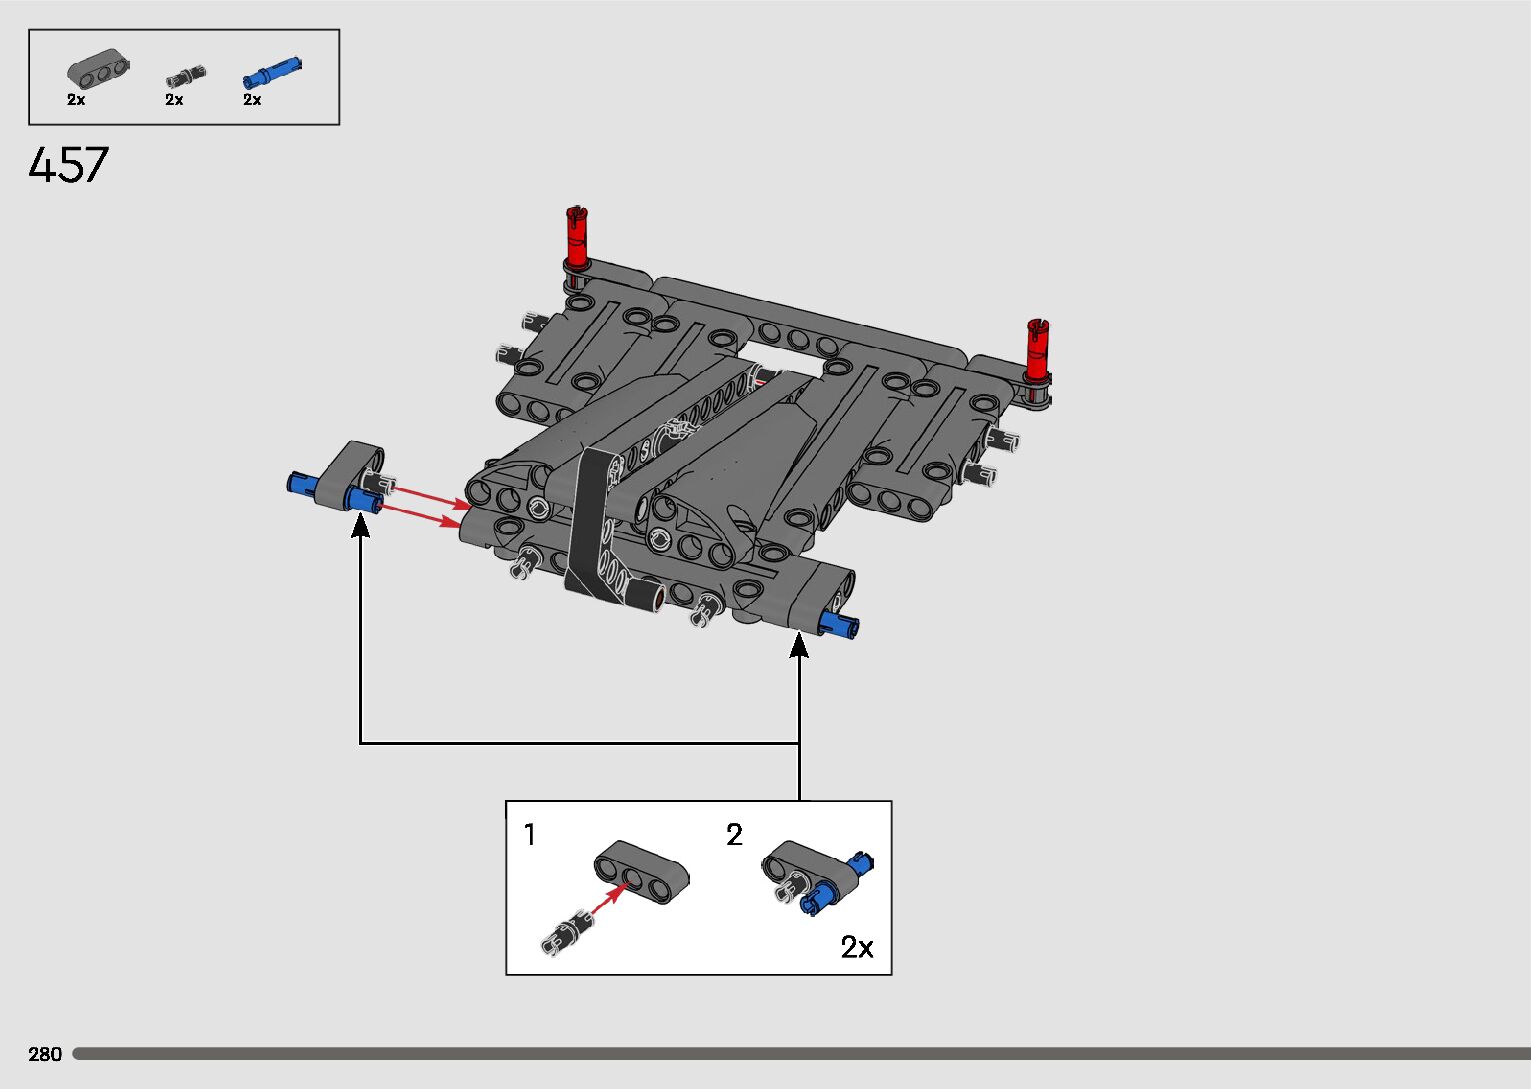
Task: Click the red axle pin at model's top left
Action: (577, 237)
